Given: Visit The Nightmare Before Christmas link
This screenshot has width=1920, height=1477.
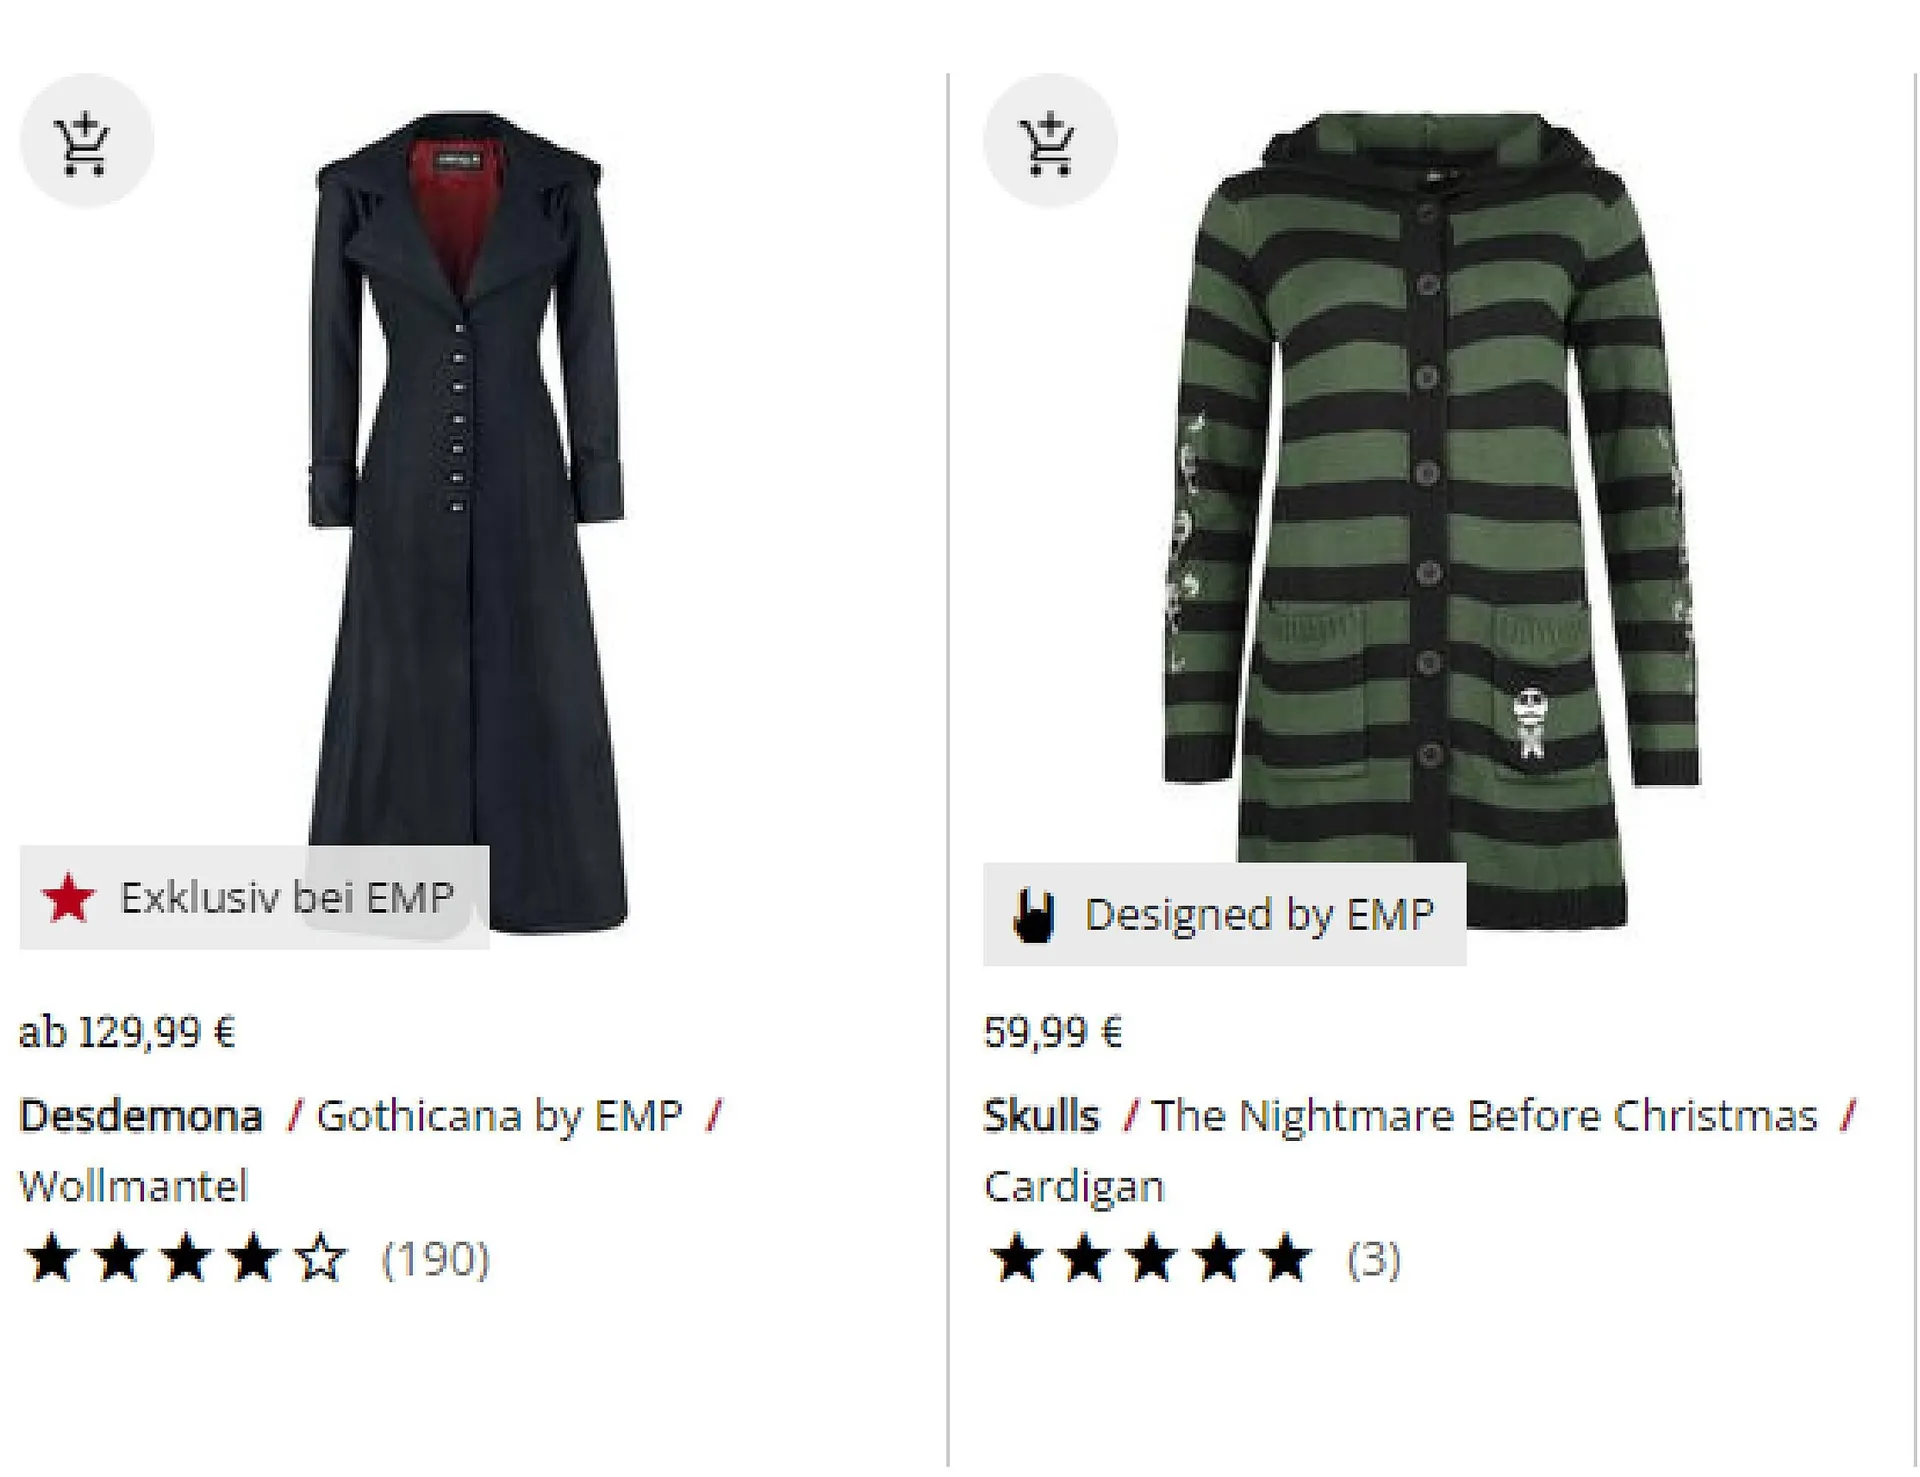Looking at the screenshot, I should click(1484, 1115).
